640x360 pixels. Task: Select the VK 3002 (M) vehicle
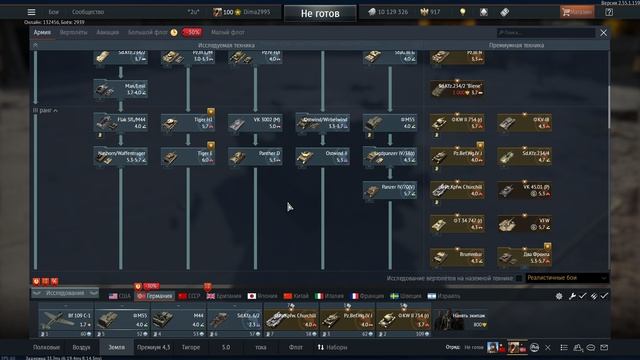[255, 122]
